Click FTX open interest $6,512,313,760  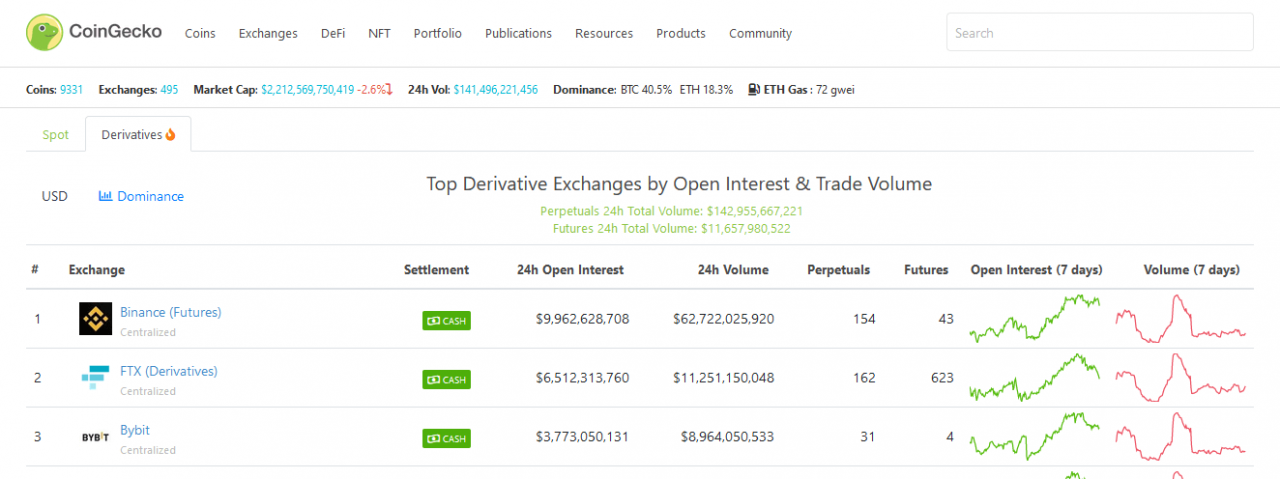point(583,378)
